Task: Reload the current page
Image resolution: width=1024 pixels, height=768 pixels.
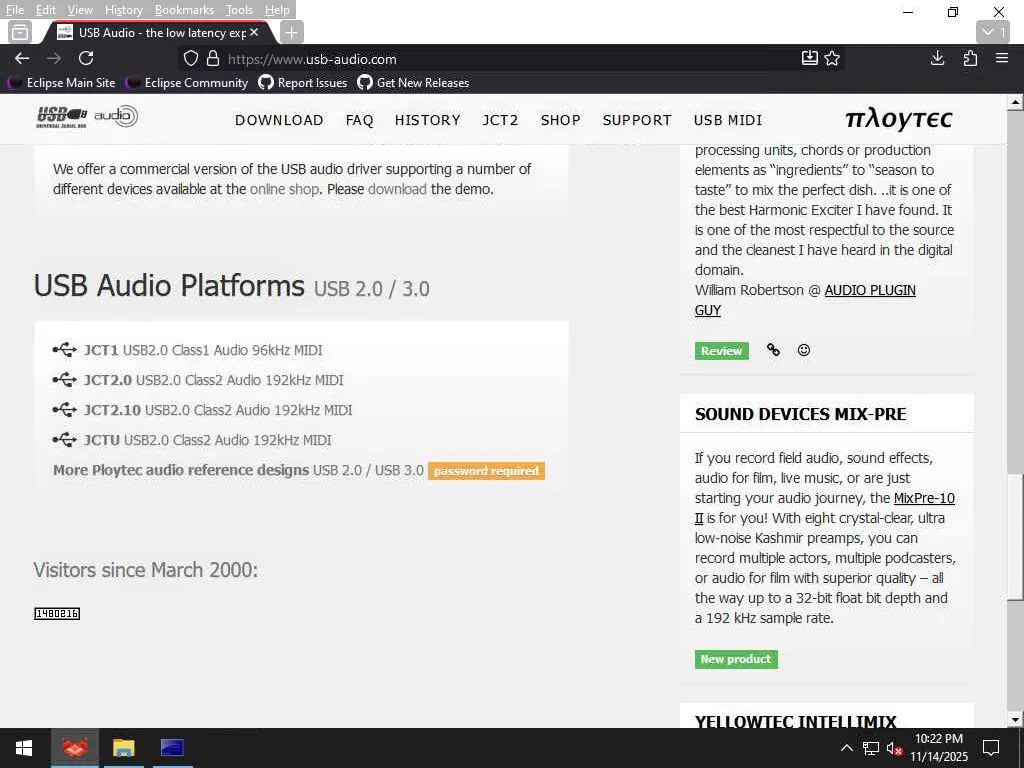Action: [86, 59]
